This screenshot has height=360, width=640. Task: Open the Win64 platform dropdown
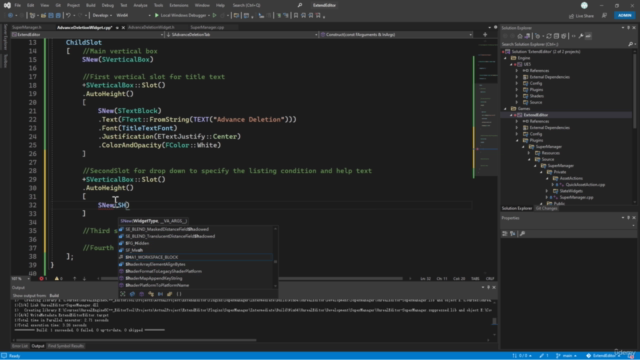133,16
